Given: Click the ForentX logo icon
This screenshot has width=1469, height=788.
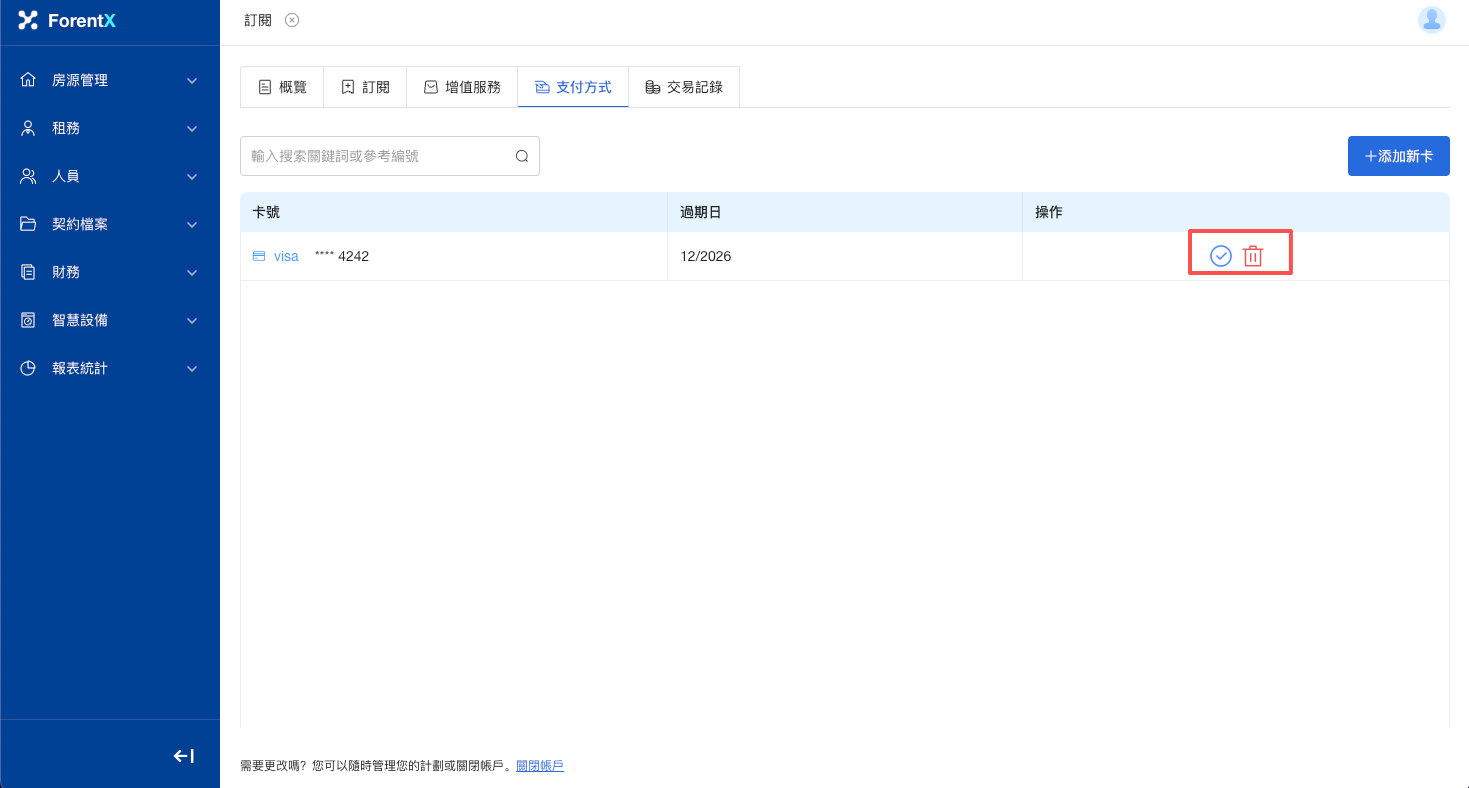Looking at the screenshot, I should [x=28, y=20].
